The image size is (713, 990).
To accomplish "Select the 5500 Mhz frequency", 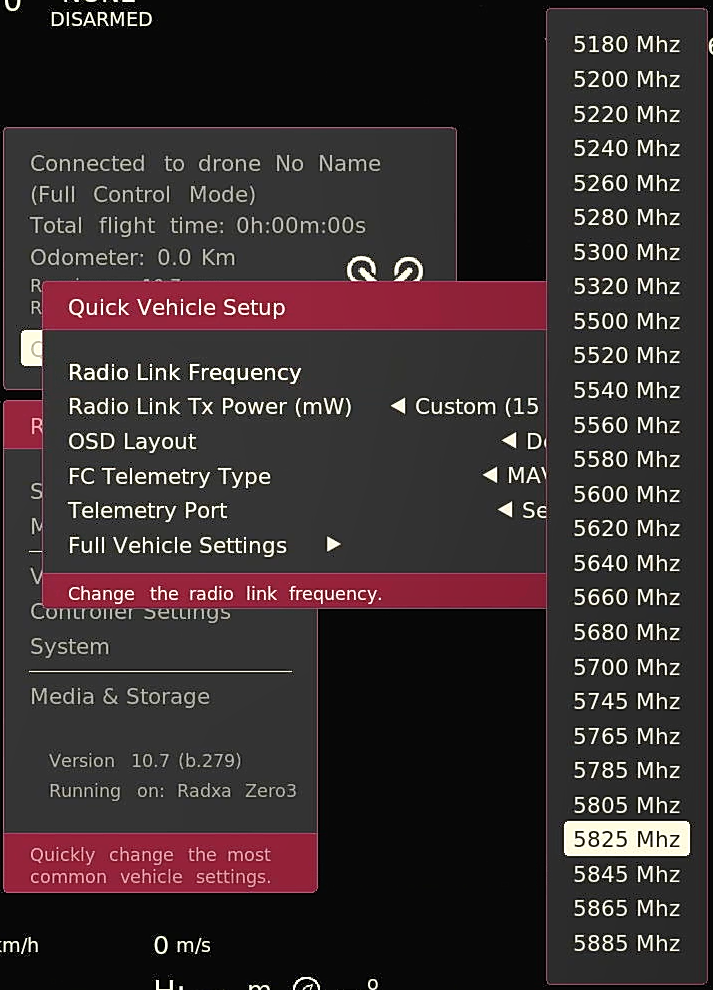I will [627, 321].
